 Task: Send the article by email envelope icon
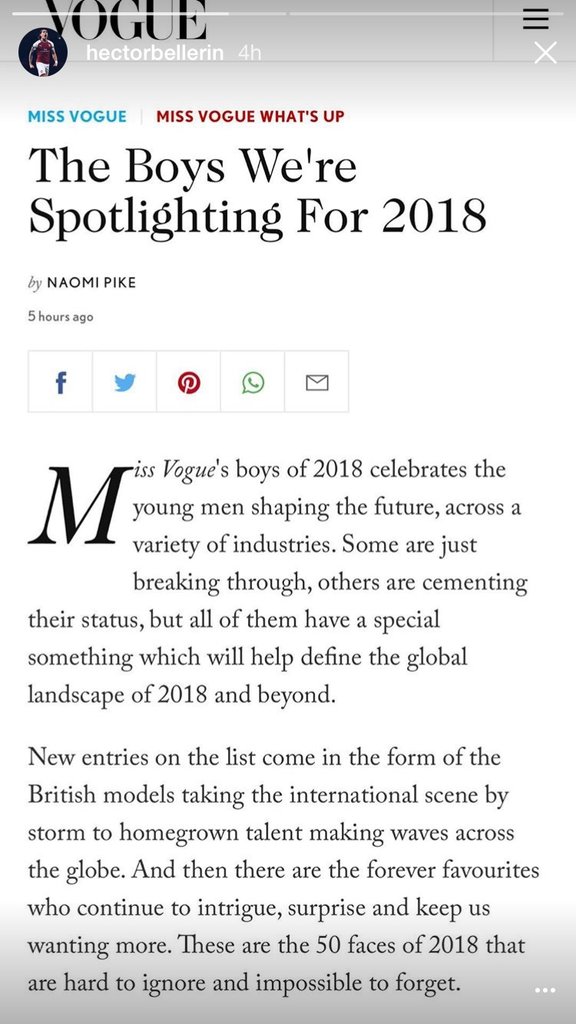point(317,382)
